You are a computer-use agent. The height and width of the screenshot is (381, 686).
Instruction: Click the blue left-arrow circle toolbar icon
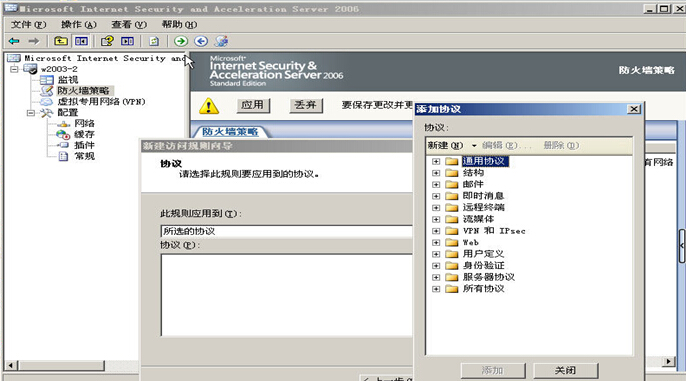point(201,41)
